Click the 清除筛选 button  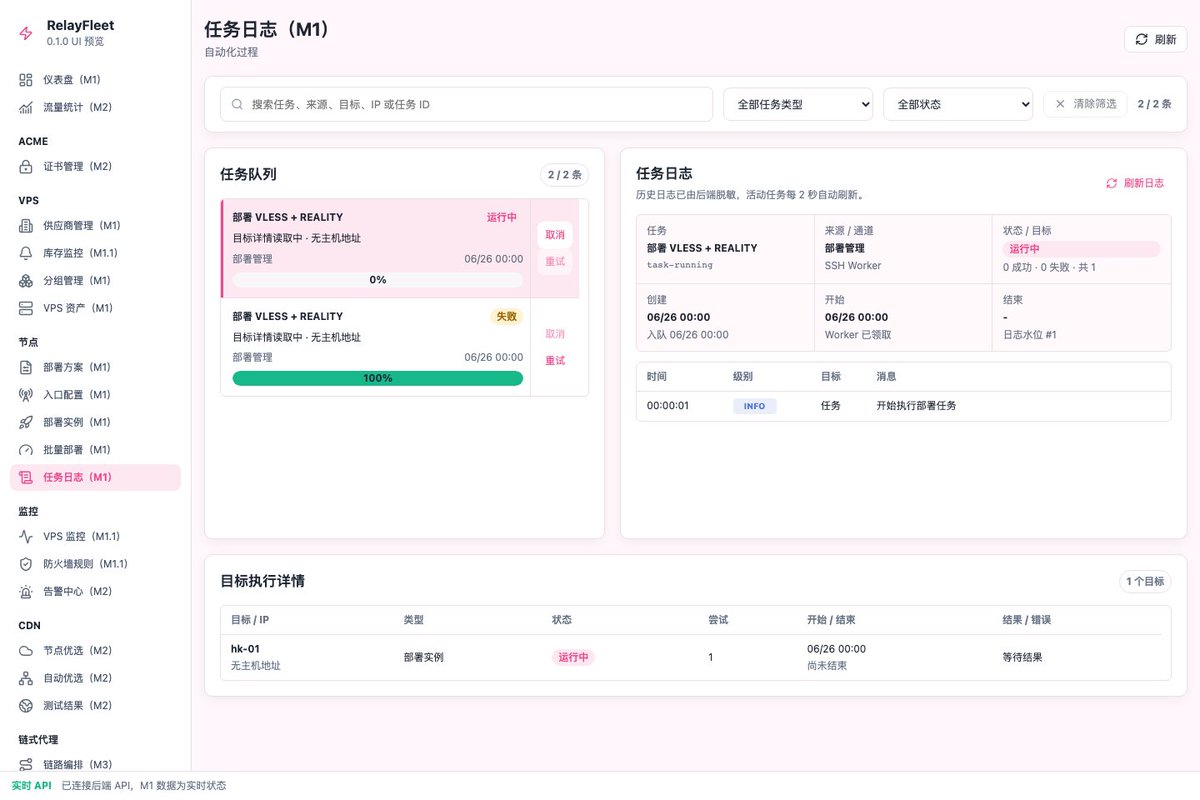tap(1085, 103)
